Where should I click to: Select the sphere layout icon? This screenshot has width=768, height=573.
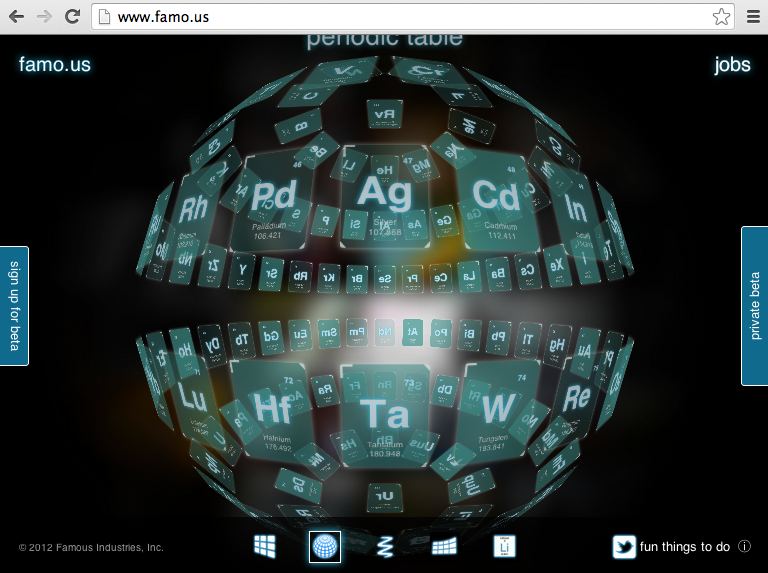tap(325, 546)
